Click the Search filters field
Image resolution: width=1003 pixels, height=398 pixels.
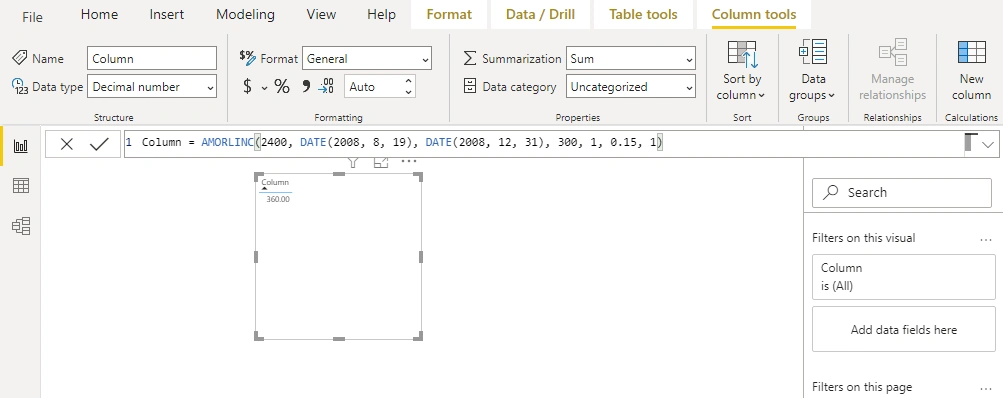(902, 193)
